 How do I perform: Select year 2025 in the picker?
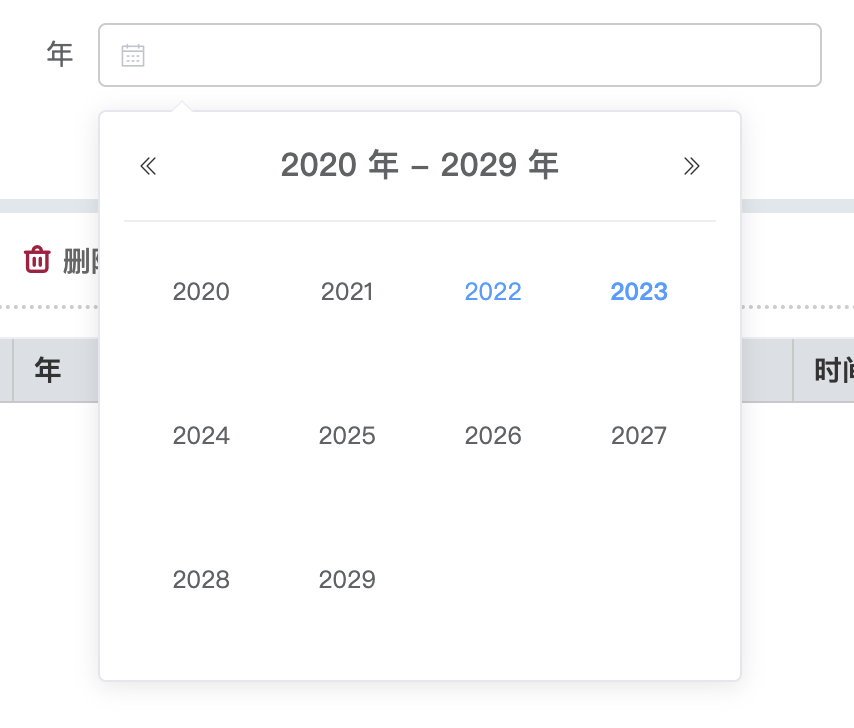pos(347,436)
